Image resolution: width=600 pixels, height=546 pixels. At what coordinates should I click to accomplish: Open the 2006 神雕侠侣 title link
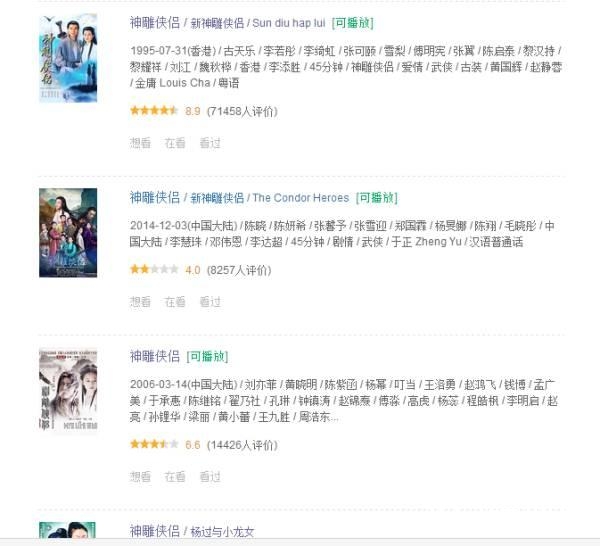(155, 356)
